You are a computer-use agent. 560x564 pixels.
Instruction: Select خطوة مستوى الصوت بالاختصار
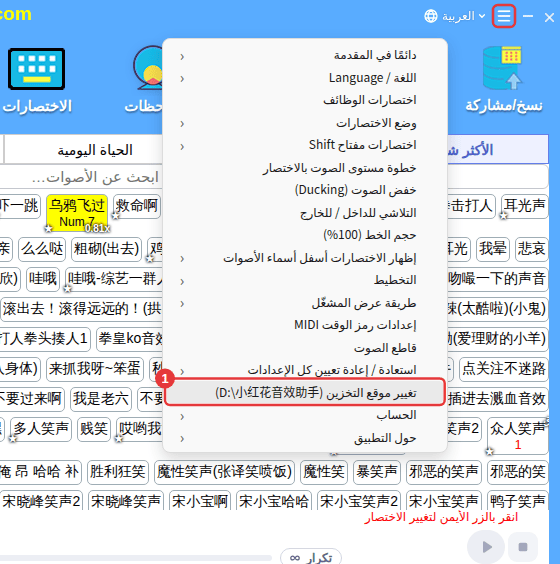tap(305, 168)
